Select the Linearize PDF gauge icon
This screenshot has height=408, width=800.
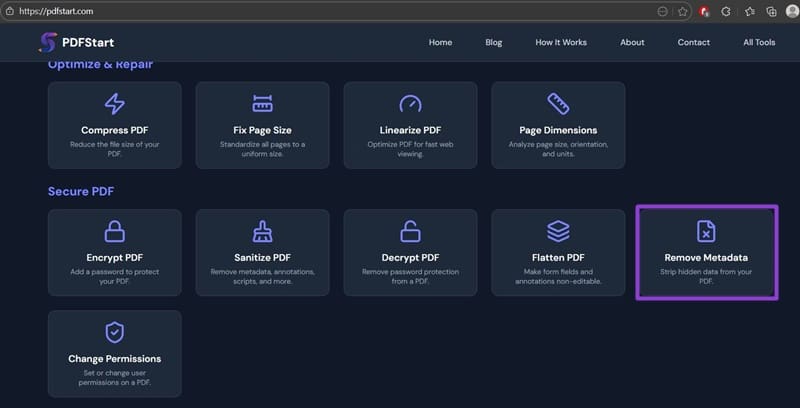pyautogui.click(x=411, y=104)
